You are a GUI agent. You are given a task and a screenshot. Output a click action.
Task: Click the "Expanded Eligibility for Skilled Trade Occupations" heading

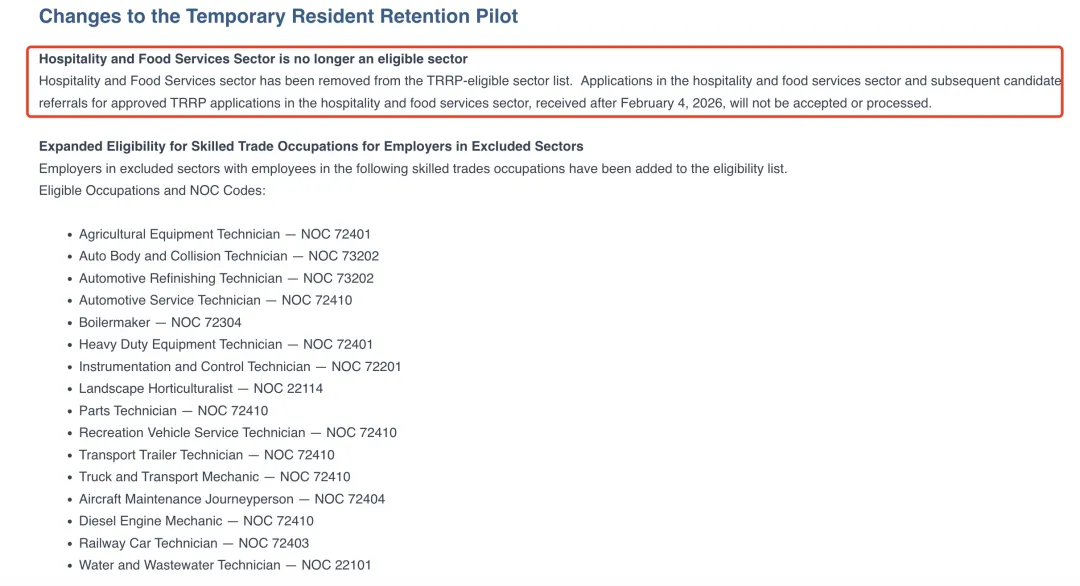coord(311,146)
